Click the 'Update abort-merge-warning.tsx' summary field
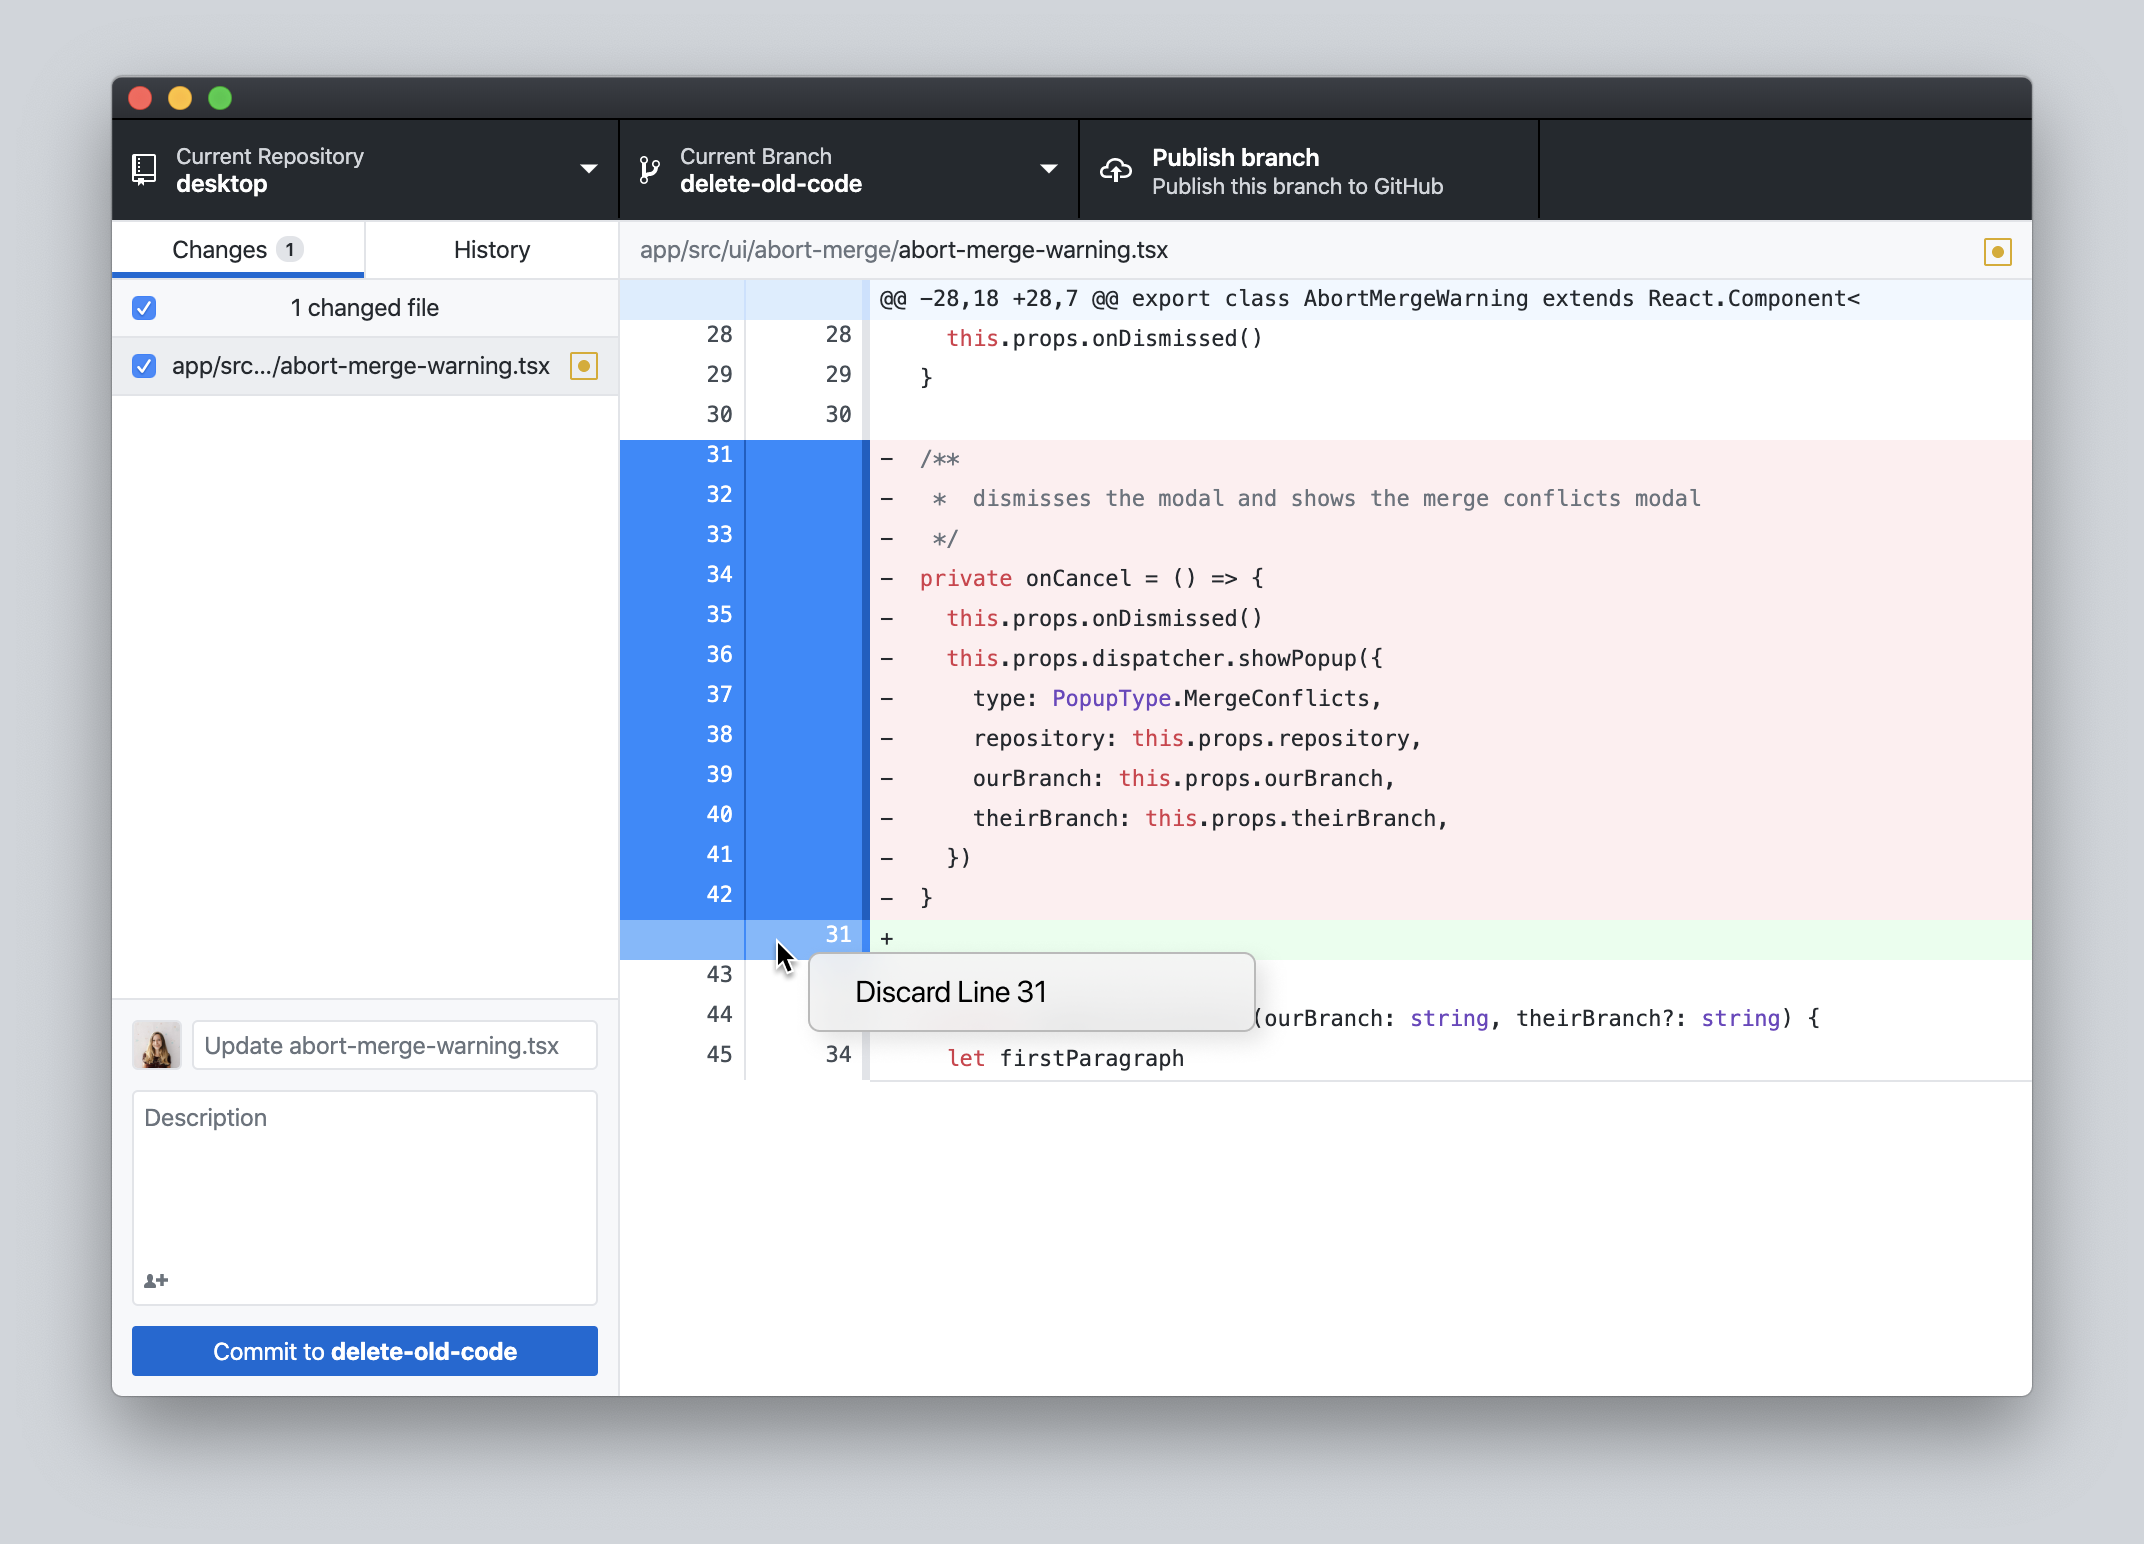This screenshot has width=2144, height=1544. click(394, 1045)
